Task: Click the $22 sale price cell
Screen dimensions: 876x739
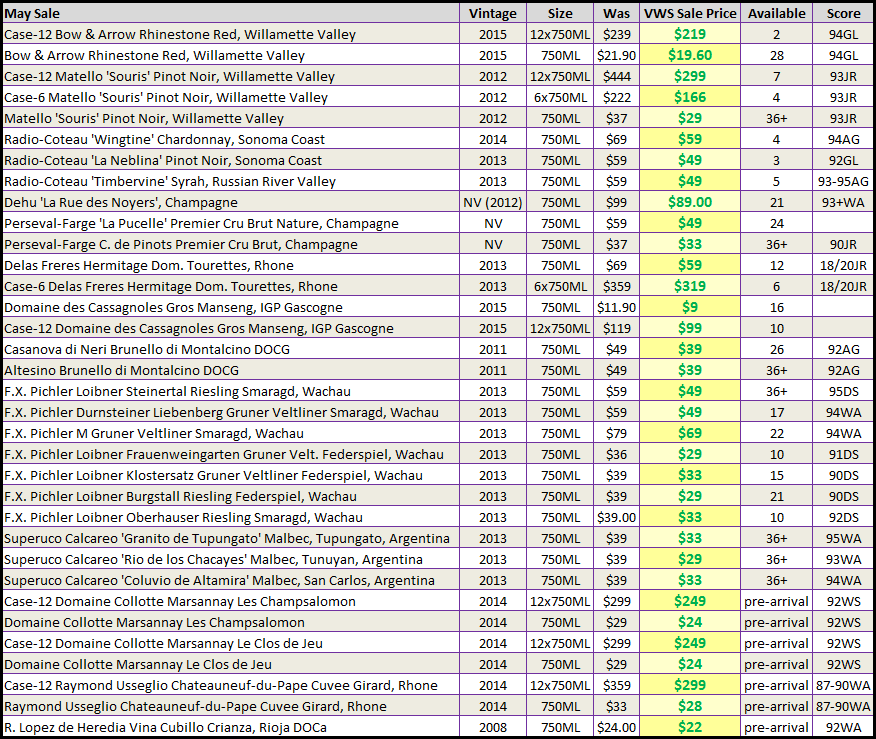Action: [x=690, y=727]
